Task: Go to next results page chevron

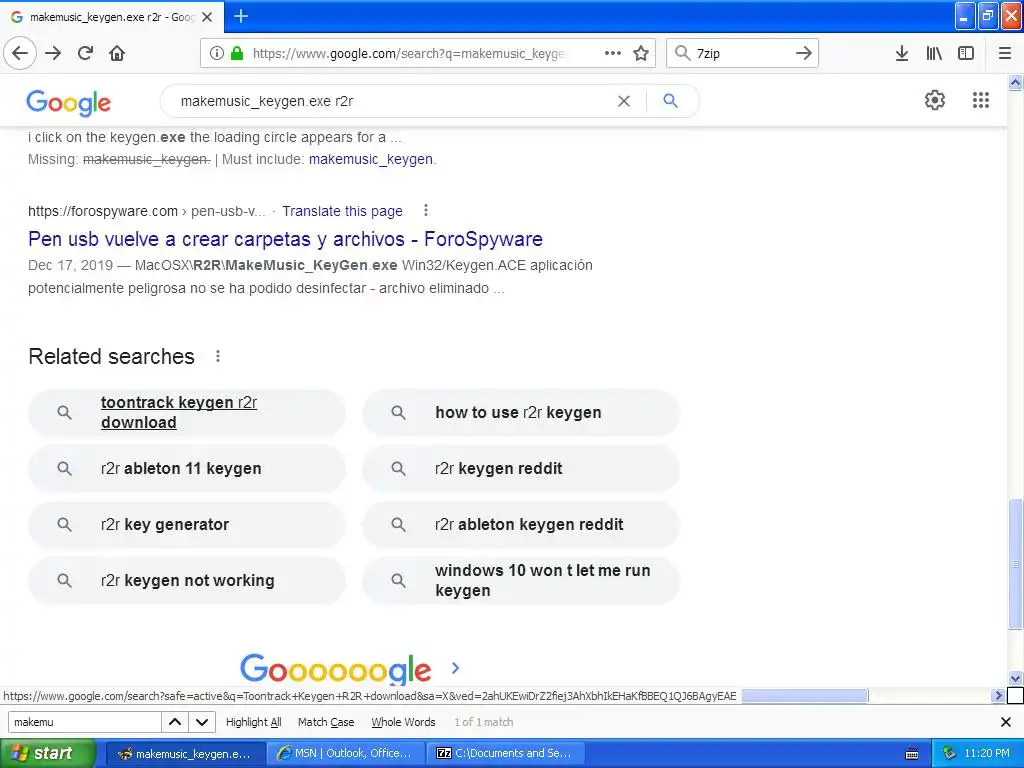Action: coord(455,668)
